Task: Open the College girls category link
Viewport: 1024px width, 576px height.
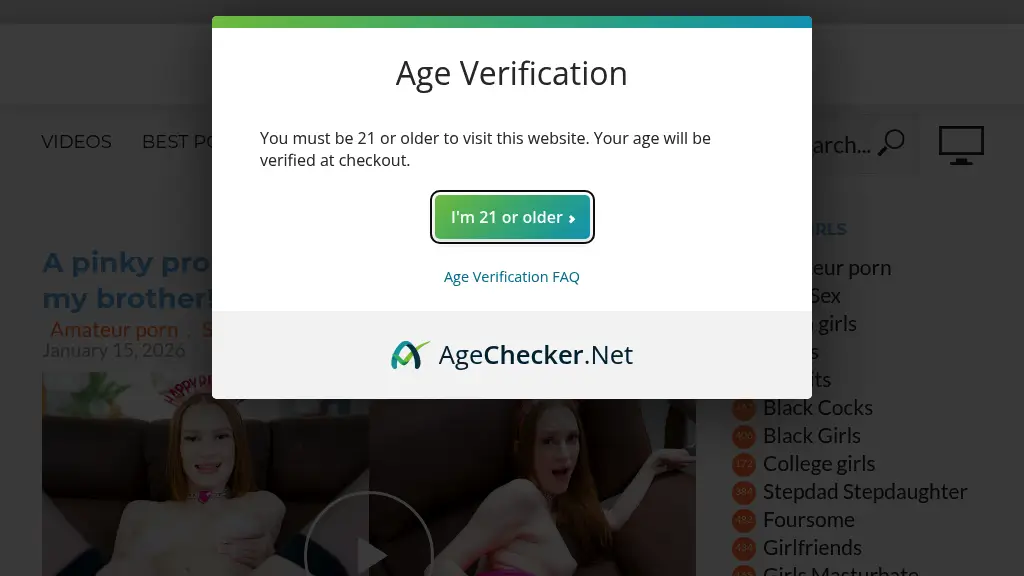Action: point(819,464)
